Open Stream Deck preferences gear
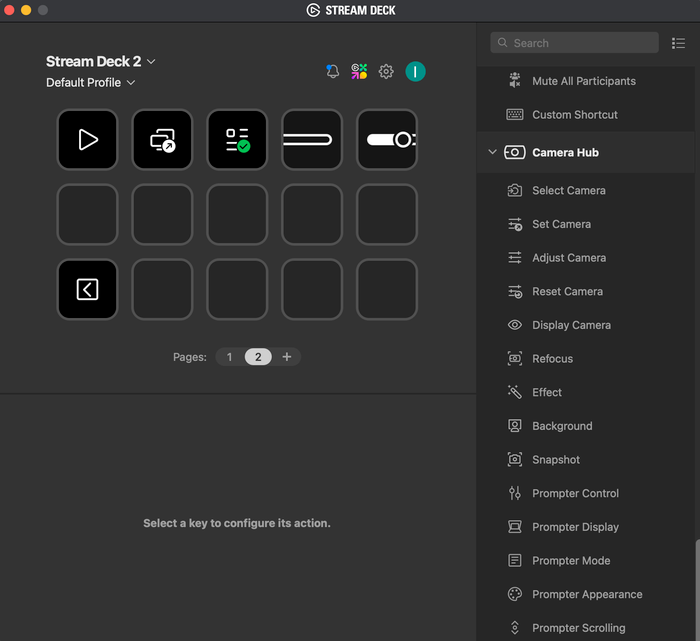The image size is (700, 641). [x=386, y=71]
